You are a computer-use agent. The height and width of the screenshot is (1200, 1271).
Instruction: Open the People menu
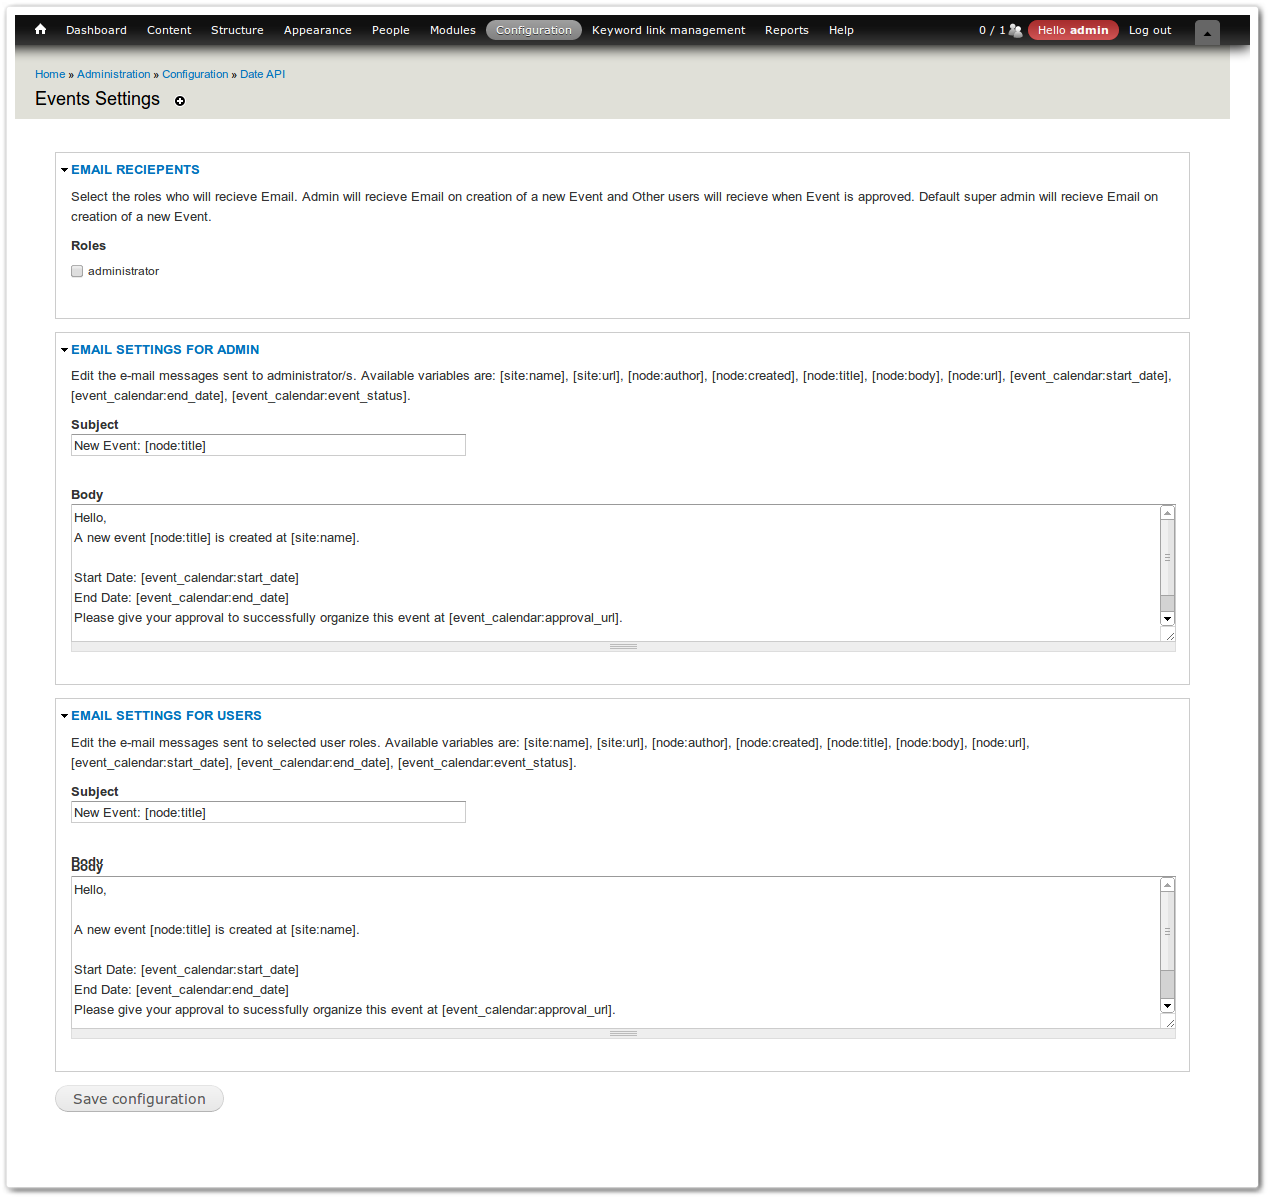390,30
